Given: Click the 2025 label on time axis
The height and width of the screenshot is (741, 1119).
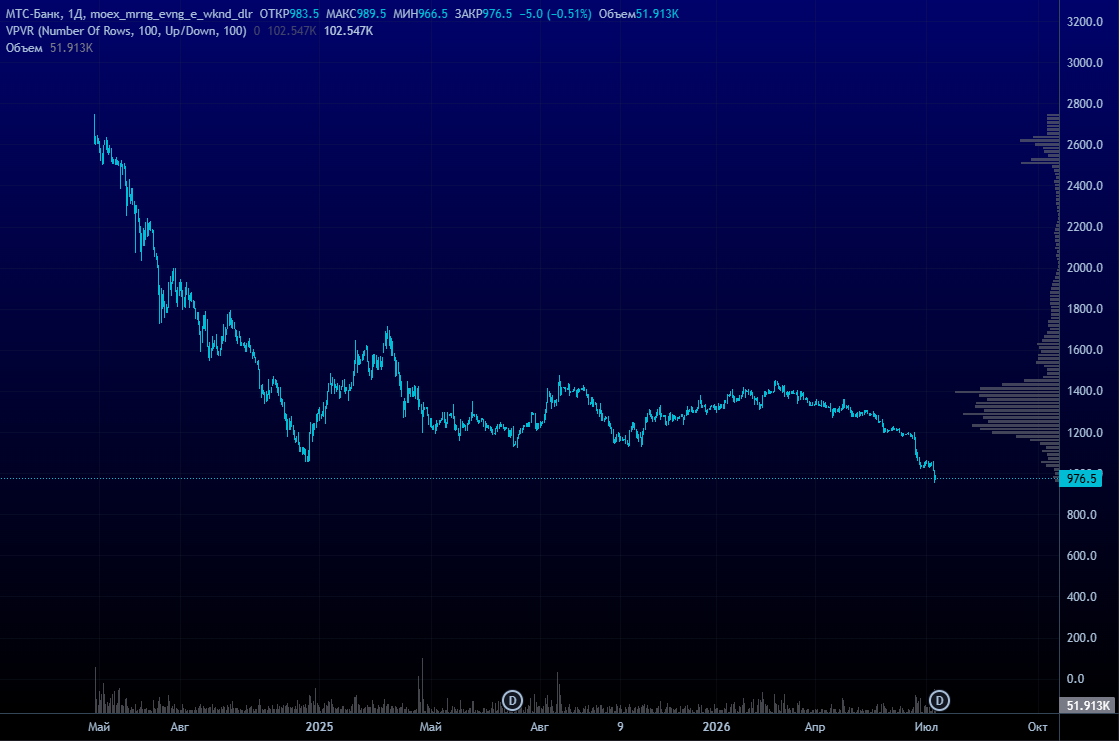Looking at the screenshot, I should [x=319, y=727].
